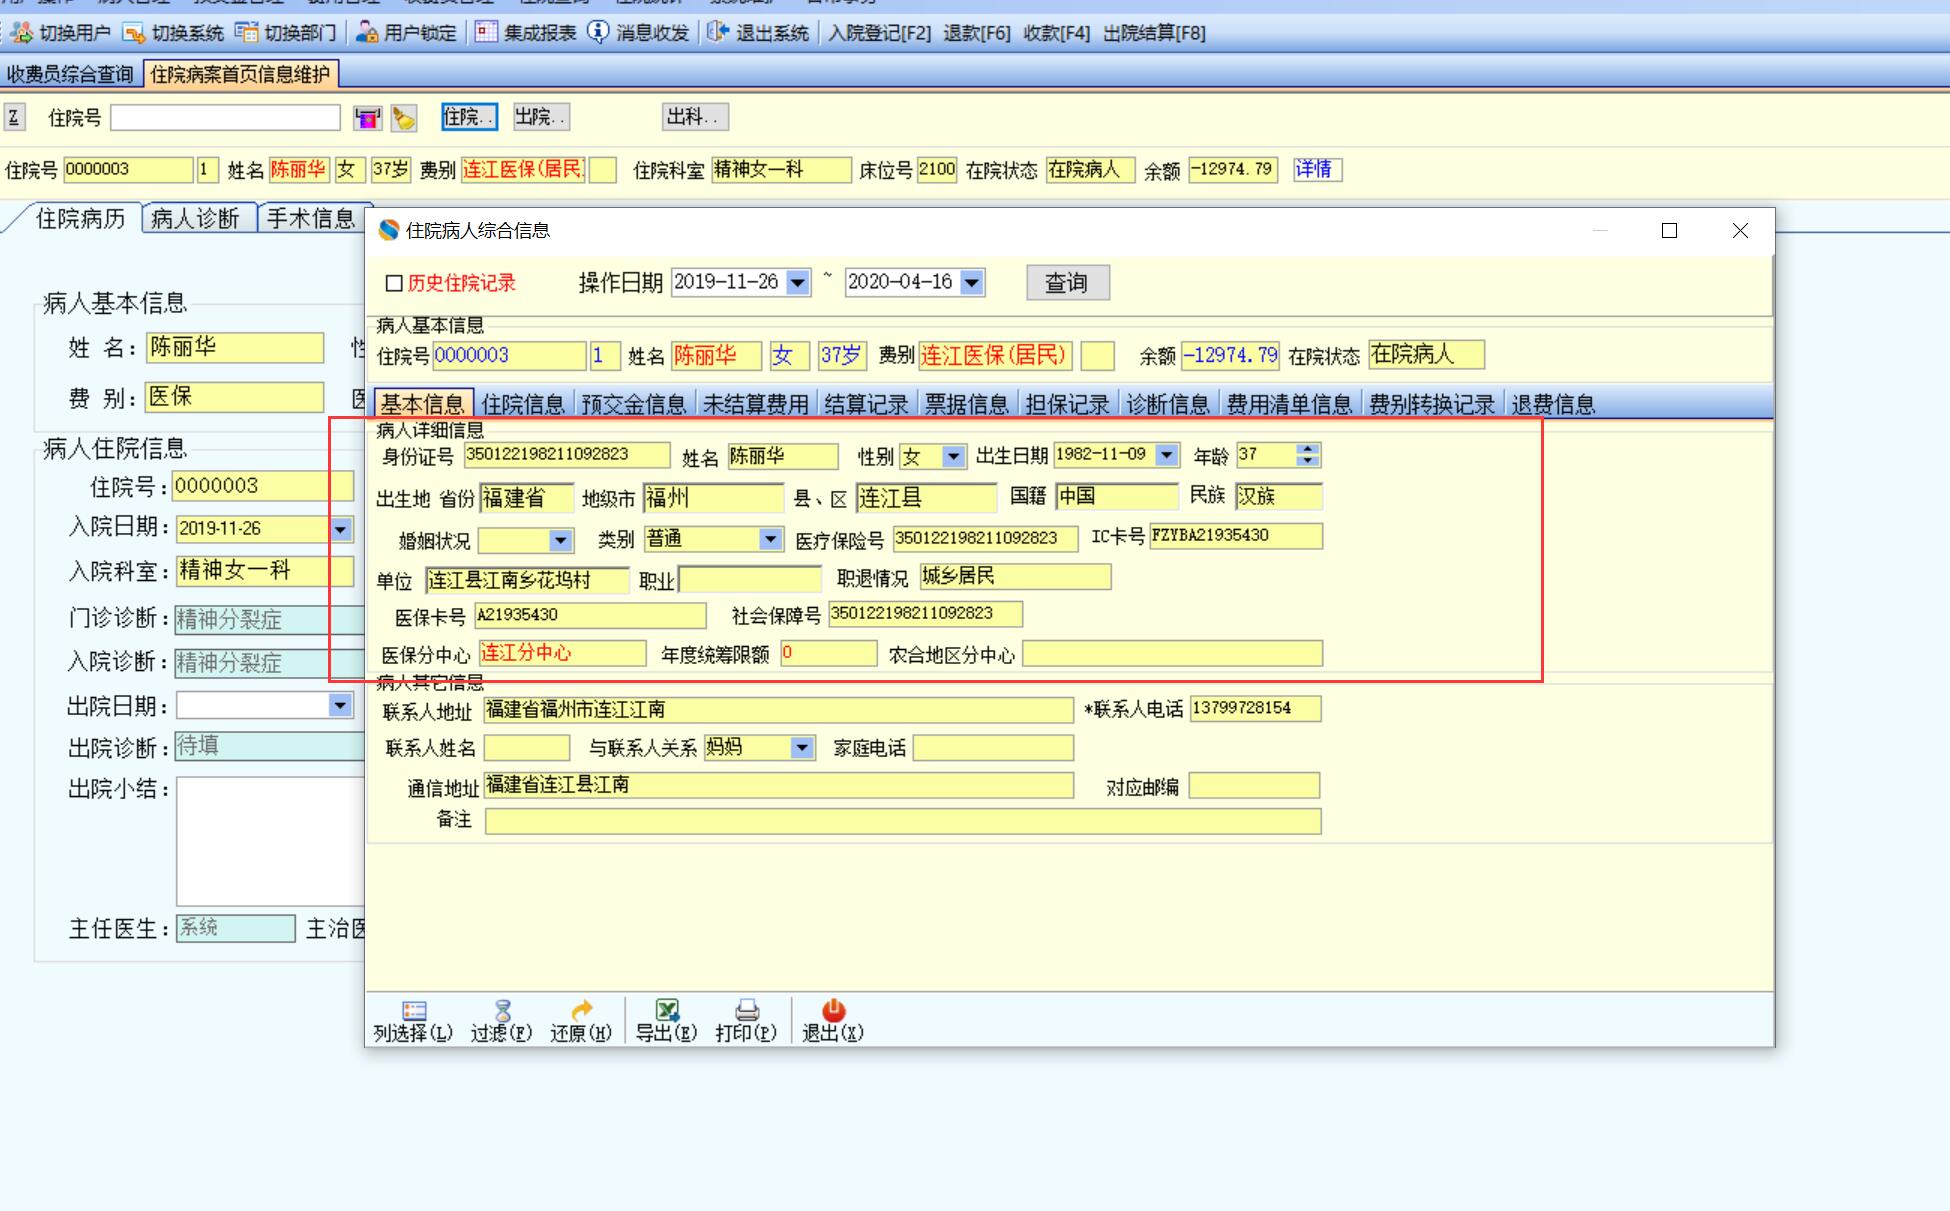Image resolution: width=1950 pixels, height=1211 pixels.
Task: Open the 与联系人关系 relationship dropdown
Action: tap(801, 748)
